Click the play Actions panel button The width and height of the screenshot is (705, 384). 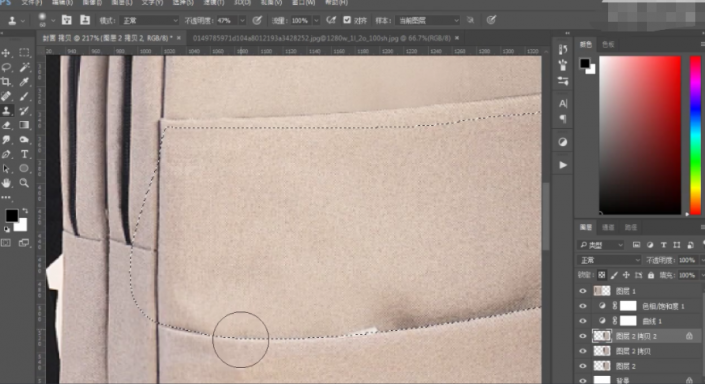tap(563, 165)
